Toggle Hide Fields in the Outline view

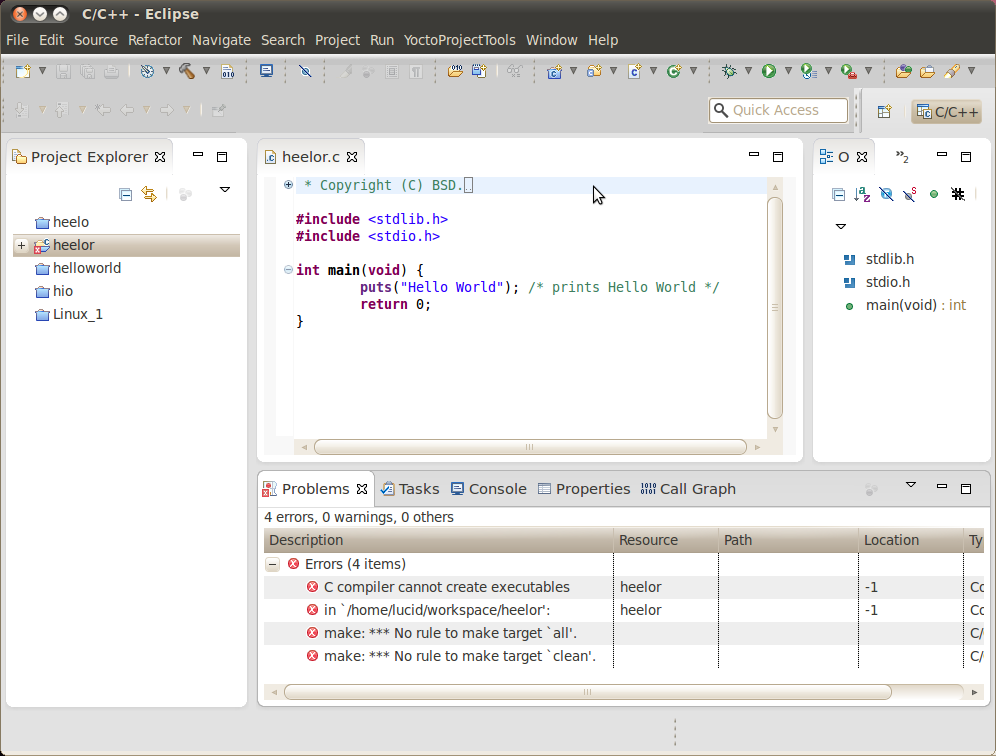886,194
